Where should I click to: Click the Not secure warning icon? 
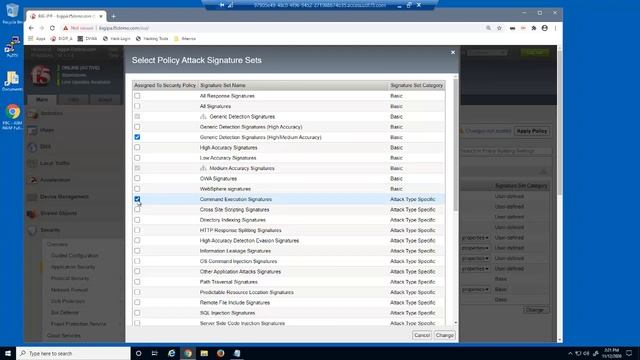tap(65, 28)
